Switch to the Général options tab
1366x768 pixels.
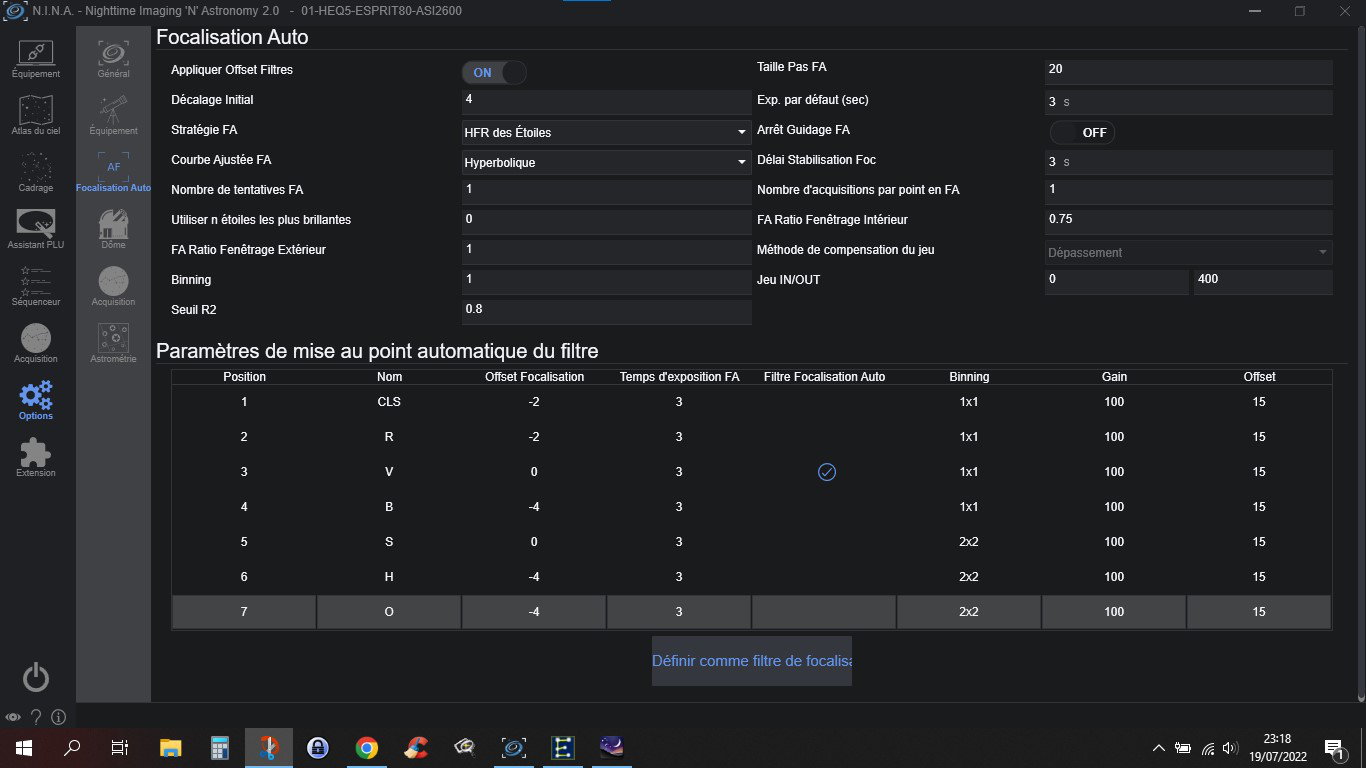pyautogui.click(x=113, y=59)
